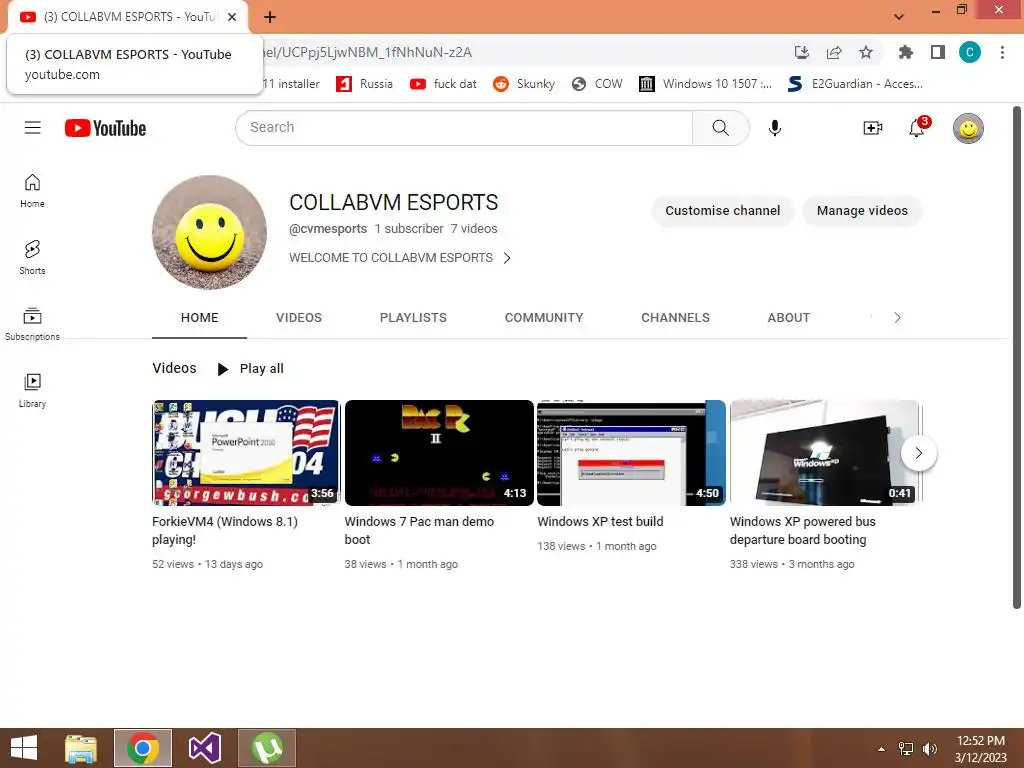This screenshot has width=1024, height=768.
Task: Expand channel description chevron
Action: 507,258
